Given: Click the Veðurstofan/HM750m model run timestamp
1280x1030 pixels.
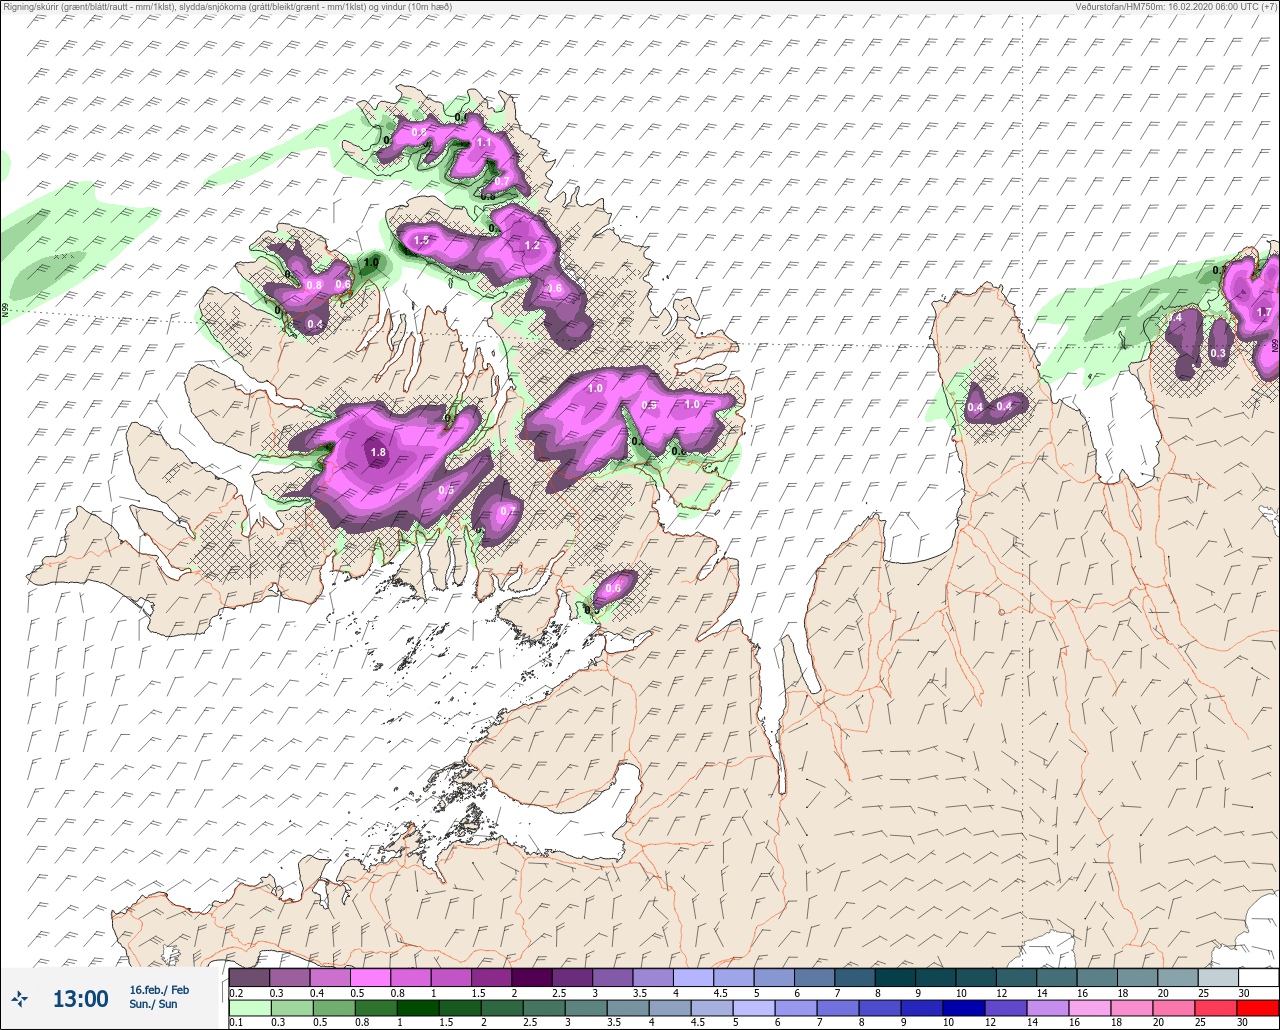Looking at the screenshot, I should pos(1176,7).
